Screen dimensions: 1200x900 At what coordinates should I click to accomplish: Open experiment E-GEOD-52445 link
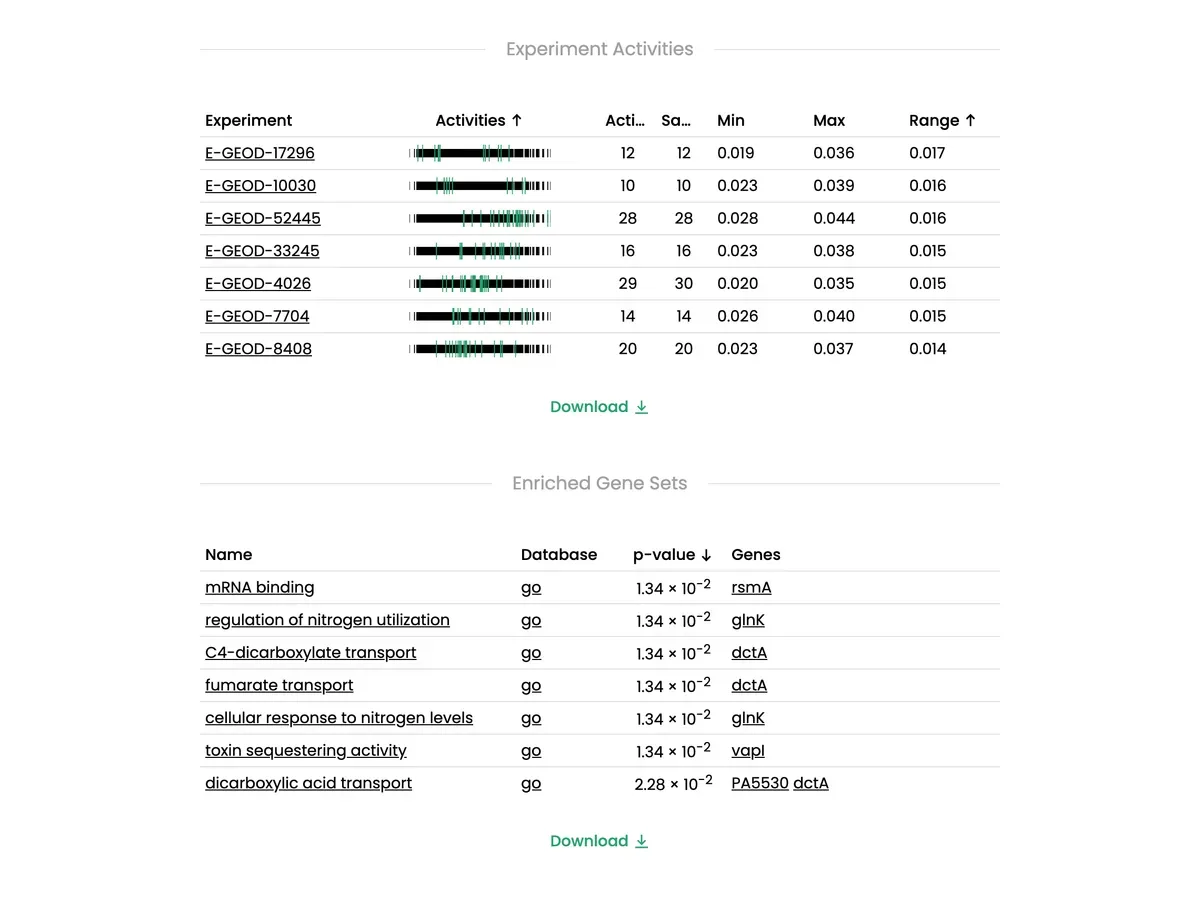click(263, 218)
